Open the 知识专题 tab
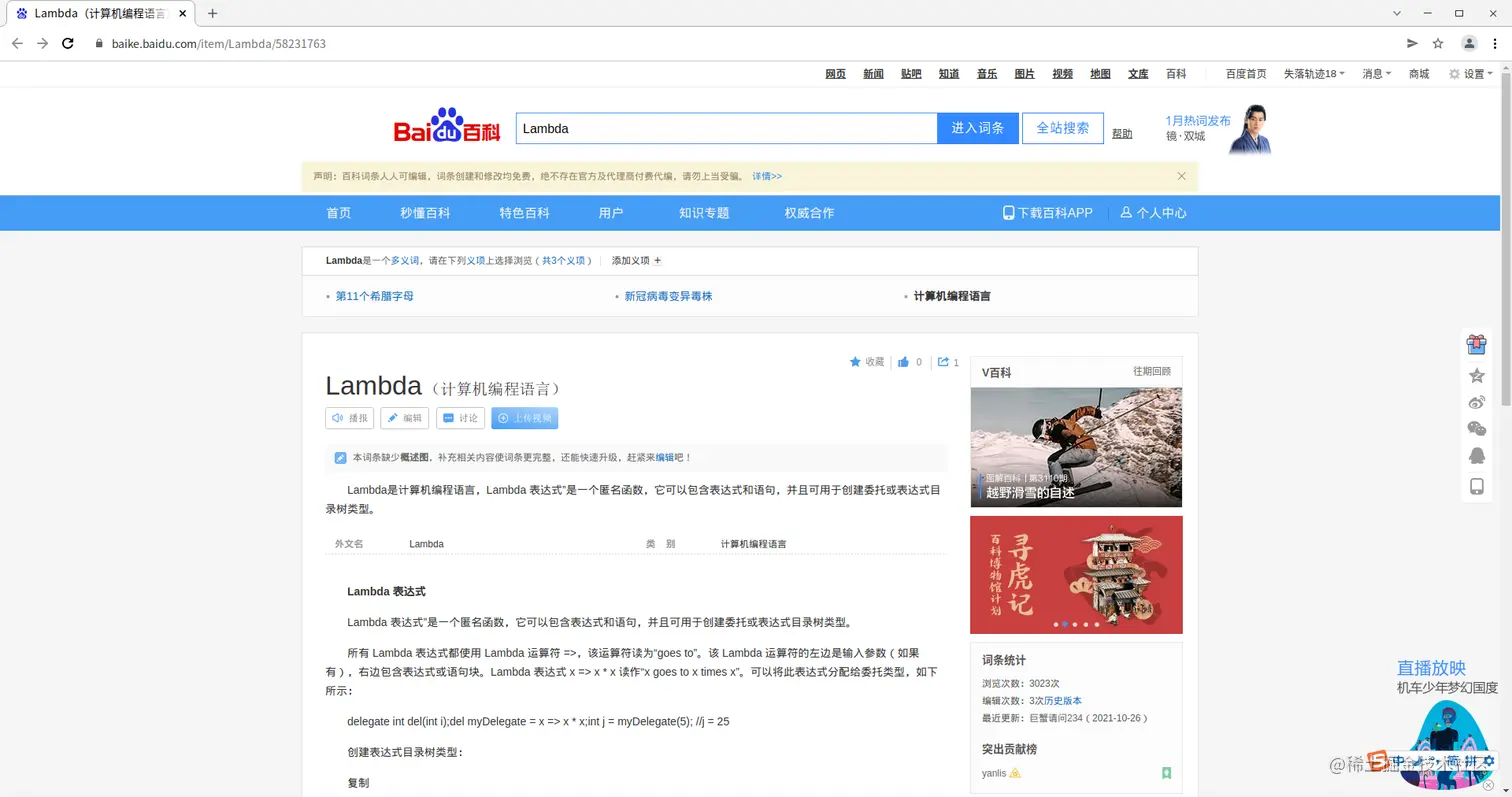 (x=704, y=213)
